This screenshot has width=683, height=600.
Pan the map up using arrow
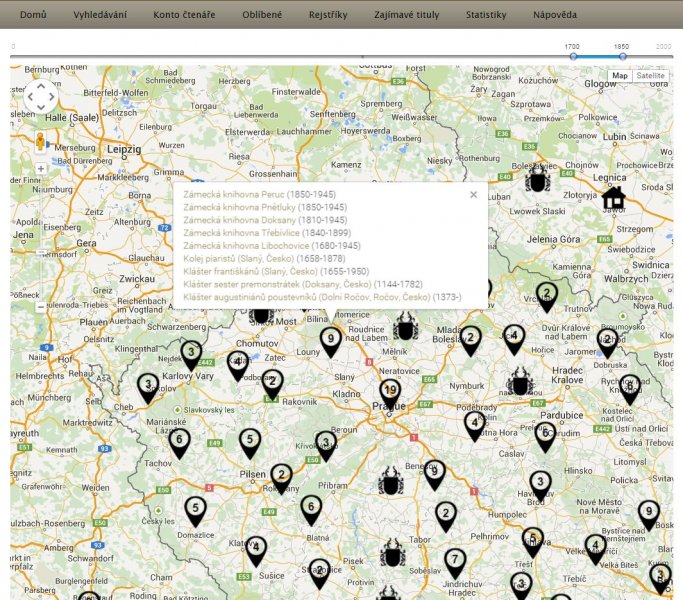[x=41, y=86]
